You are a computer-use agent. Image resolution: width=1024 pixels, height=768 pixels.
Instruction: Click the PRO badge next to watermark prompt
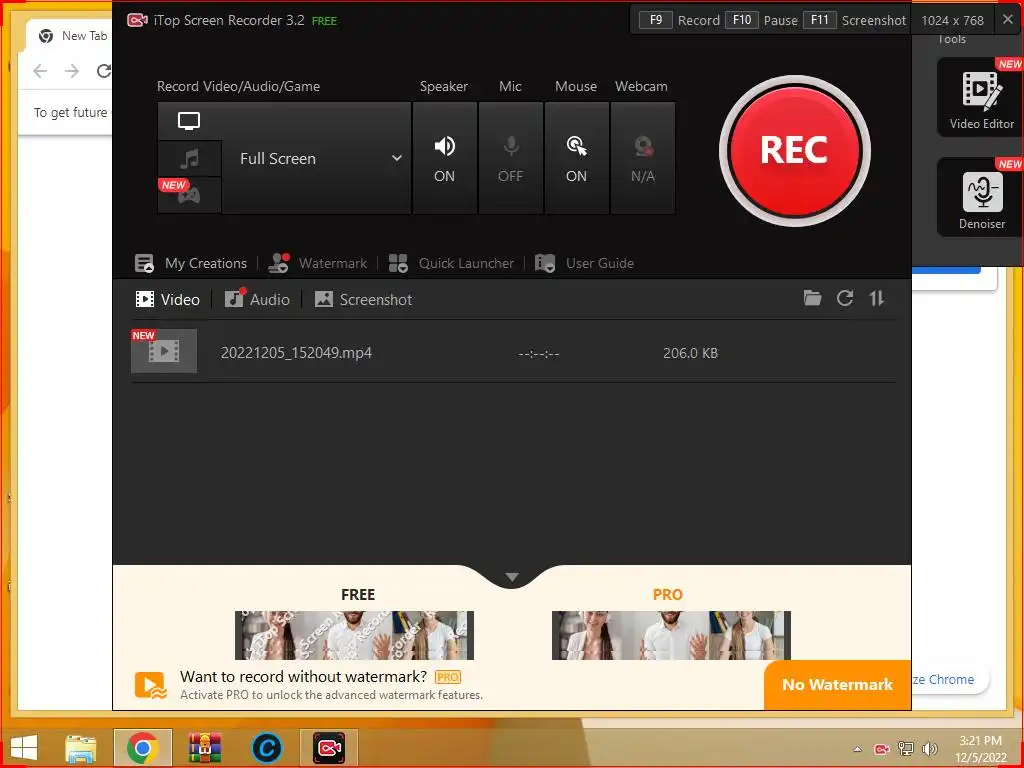pos(447,677)
